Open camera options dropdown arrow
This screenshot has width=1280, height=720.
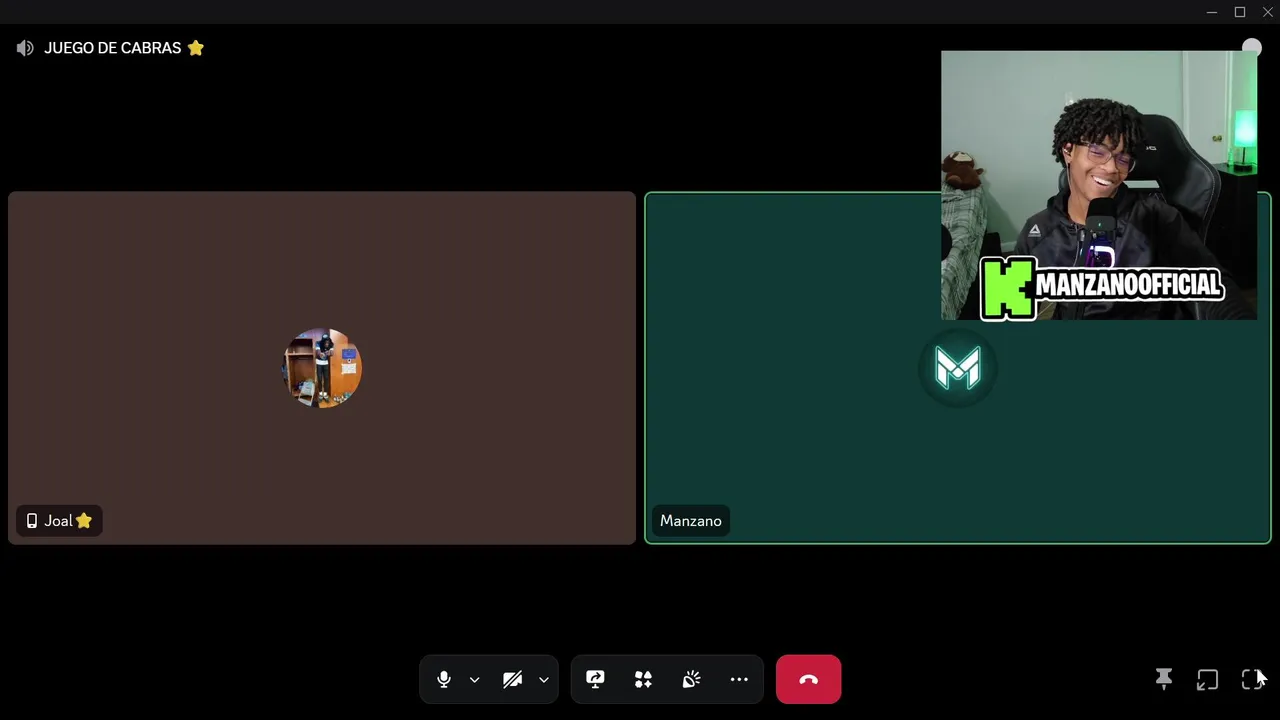pos(544,680)
